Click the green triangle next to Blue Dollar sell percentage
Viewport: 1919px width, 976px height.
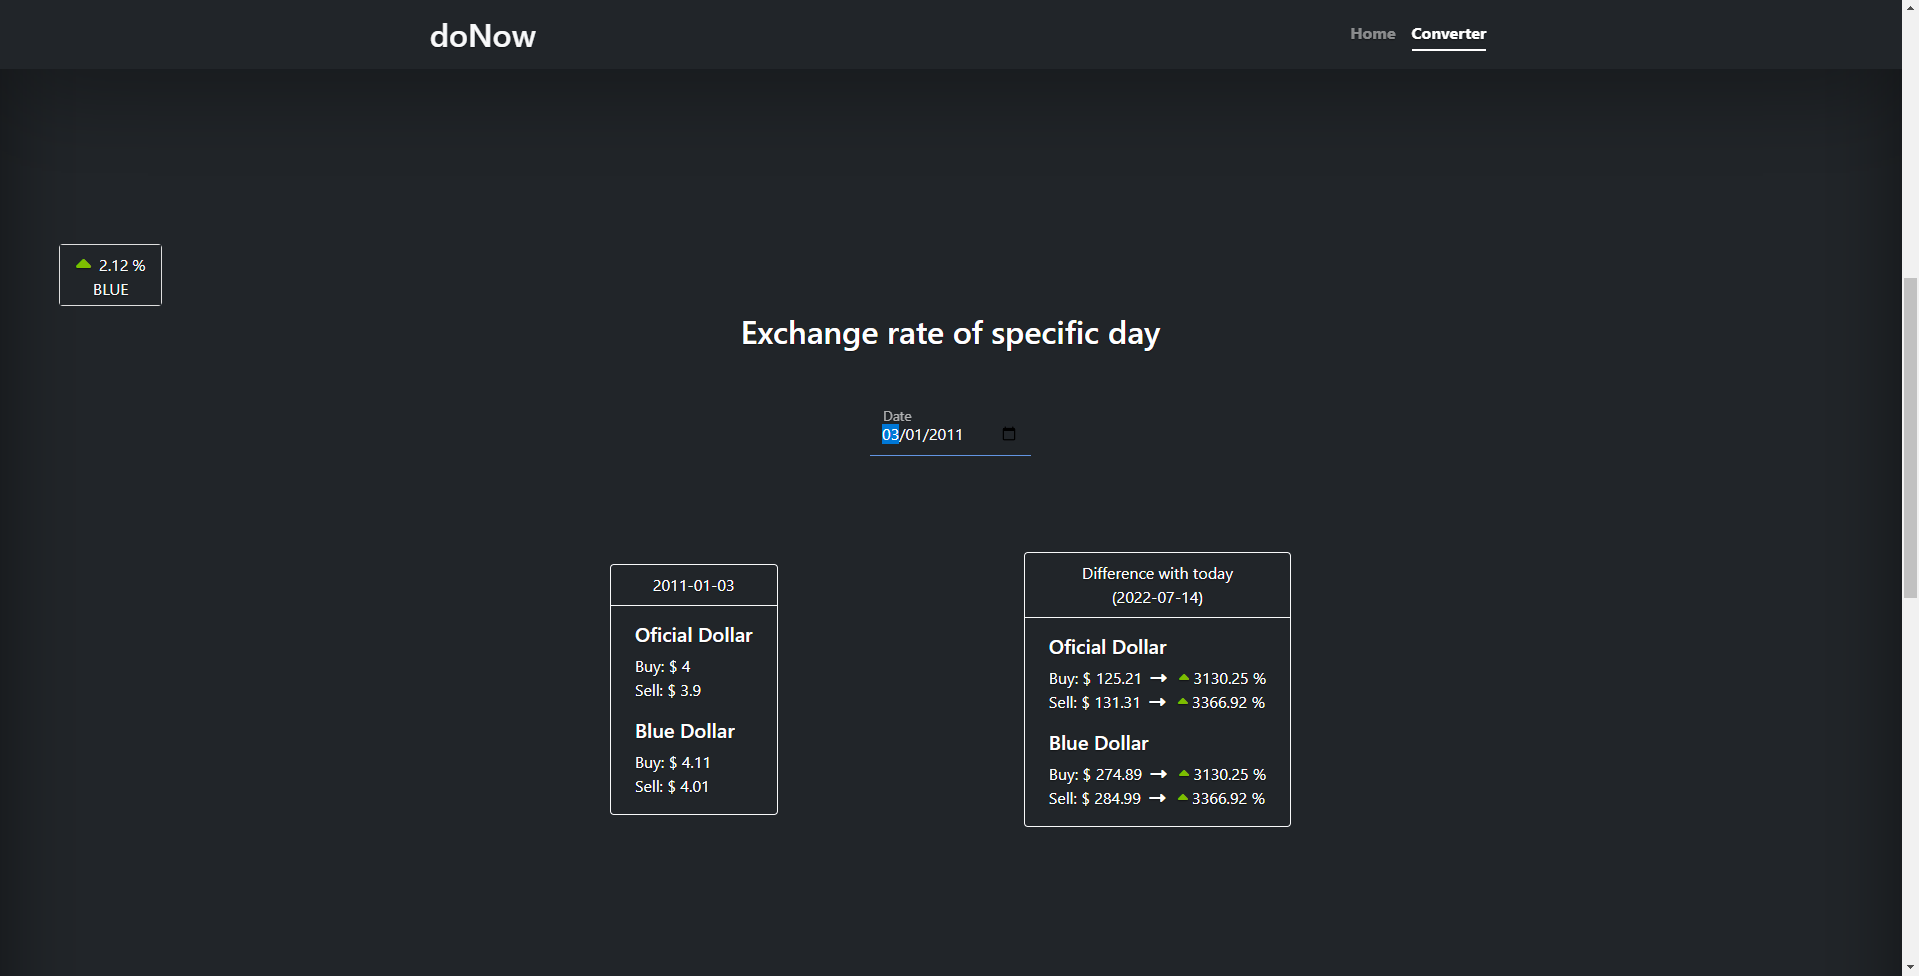pyautogui.click(x=1181, y=797)
